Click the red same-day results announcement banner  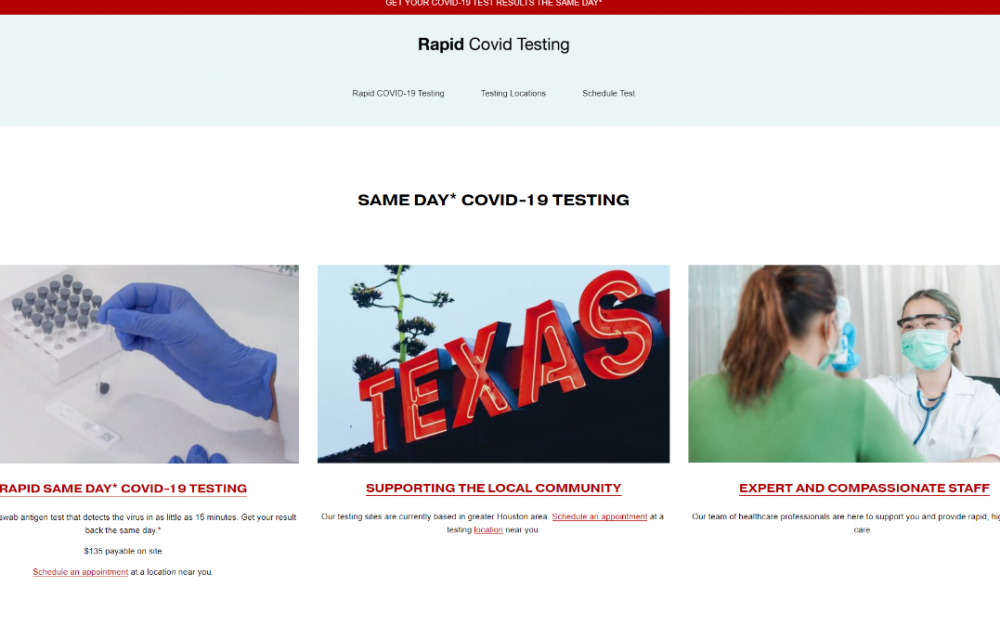pyautogui.click(x=500, y=7)
